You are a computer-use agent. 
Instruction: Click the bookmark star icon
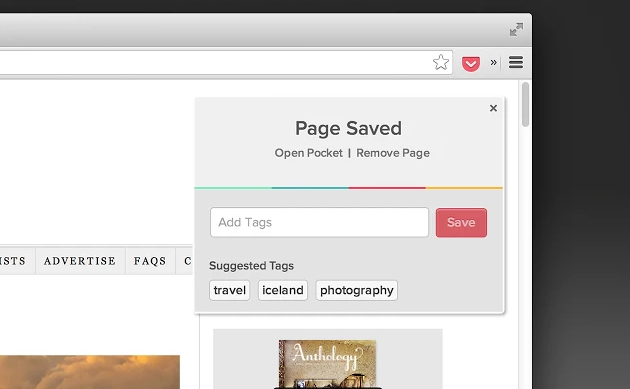pos(441,62)
